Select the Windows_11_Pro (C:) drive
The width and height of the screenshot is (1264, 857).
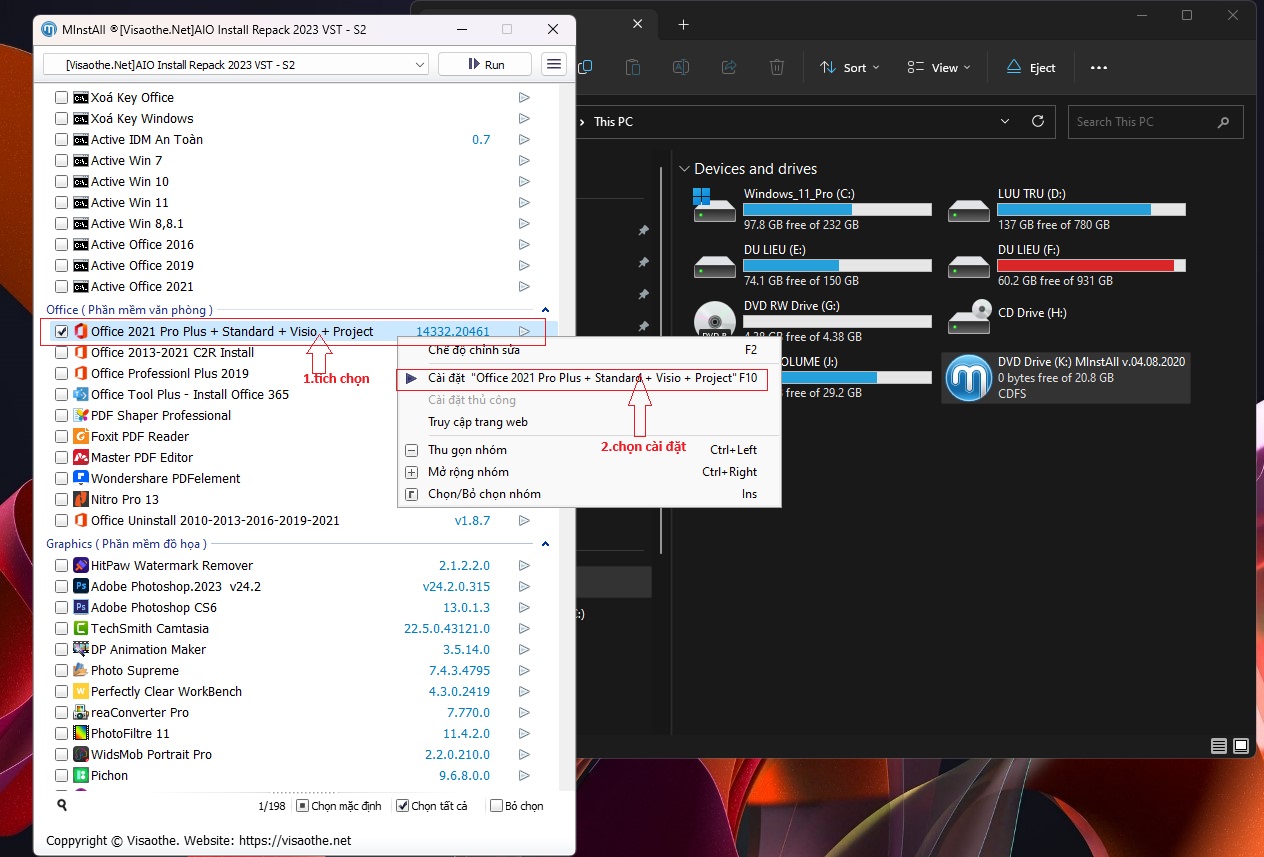[812, 208]
